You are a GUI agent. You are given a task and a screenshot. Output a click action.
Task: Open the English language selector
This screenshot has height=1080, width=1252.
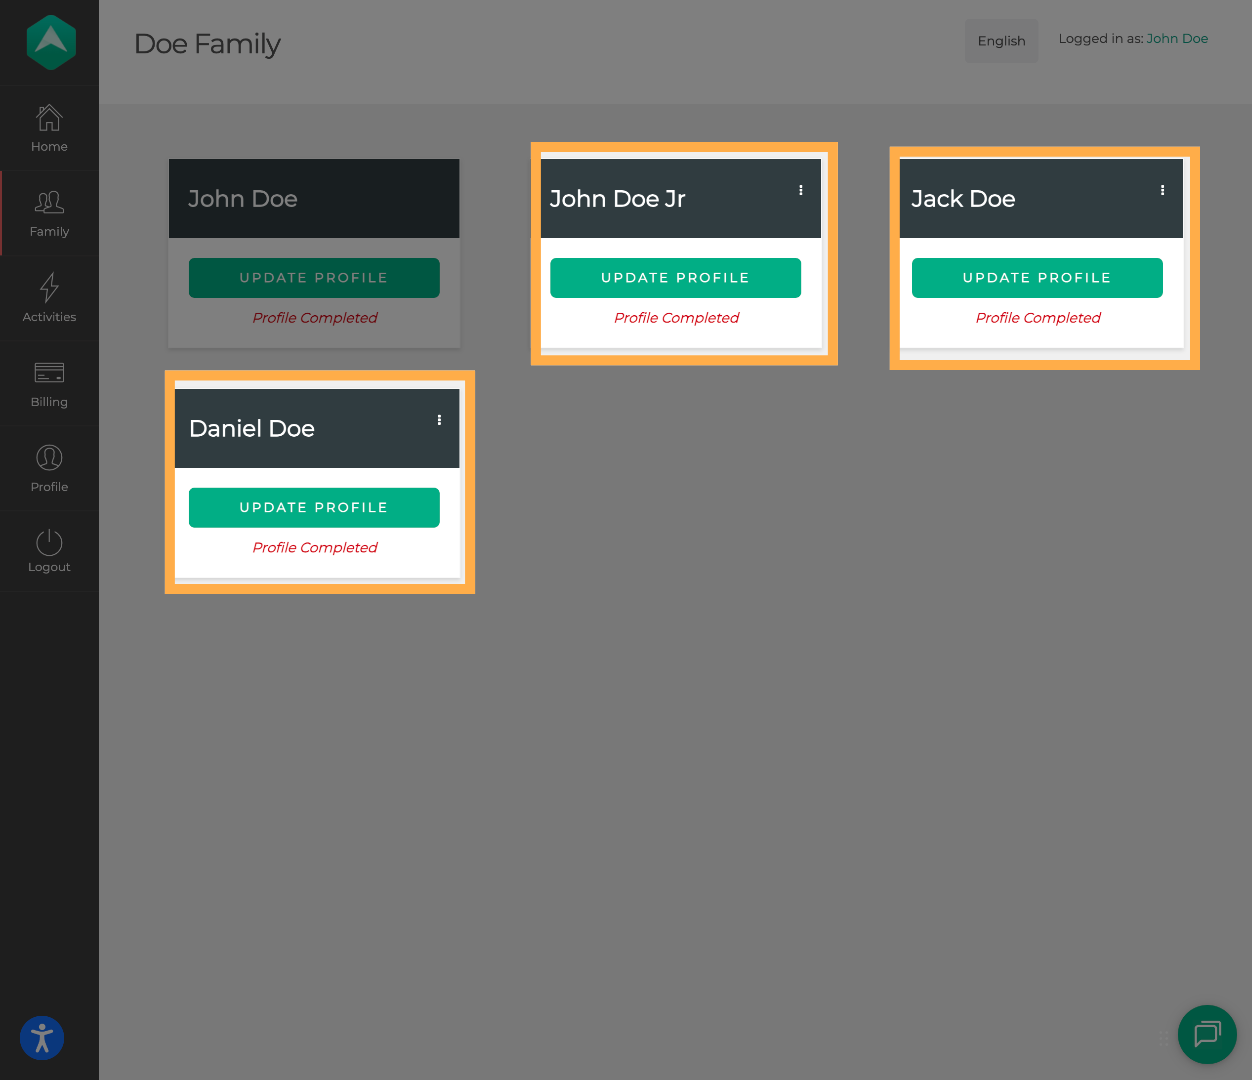pos(1001,40)
